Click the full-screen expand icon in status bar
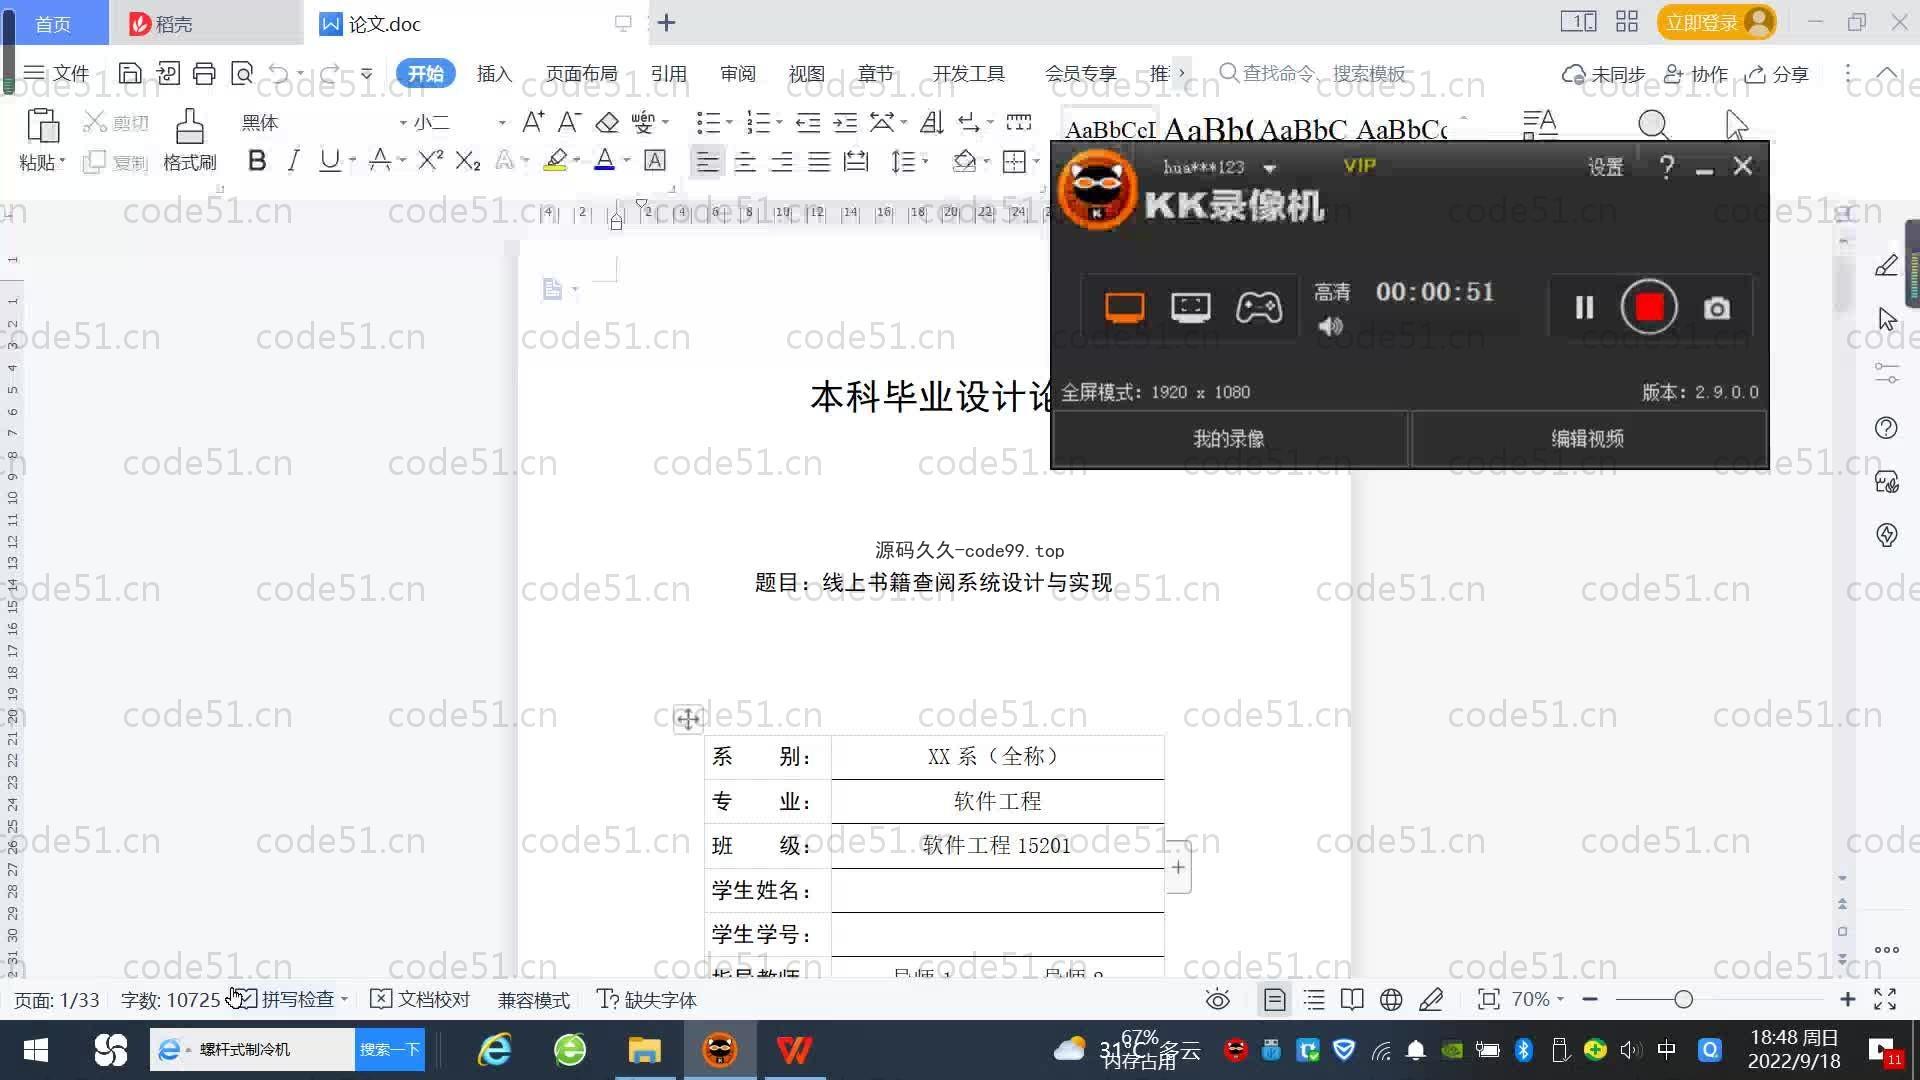 coord(1885,999)
